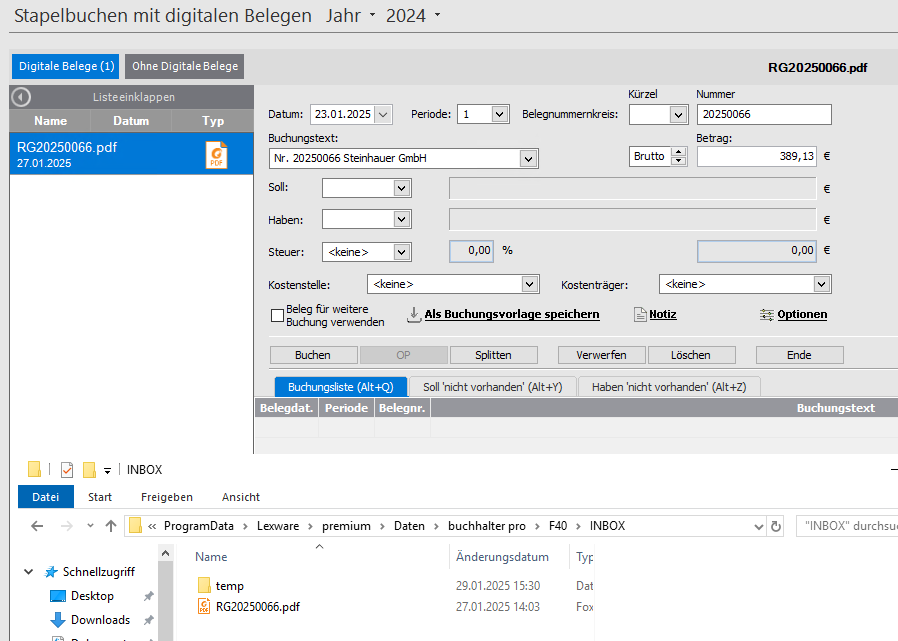This screenshot has height=641, width=898.
Task: Click the pin icon beside Desktop
Action: point(148,596)
